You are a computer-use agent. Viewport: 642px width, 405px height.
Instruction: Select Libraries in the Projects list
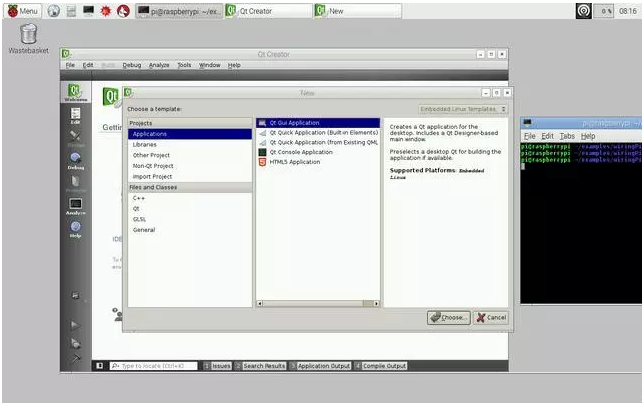(145, 144)
